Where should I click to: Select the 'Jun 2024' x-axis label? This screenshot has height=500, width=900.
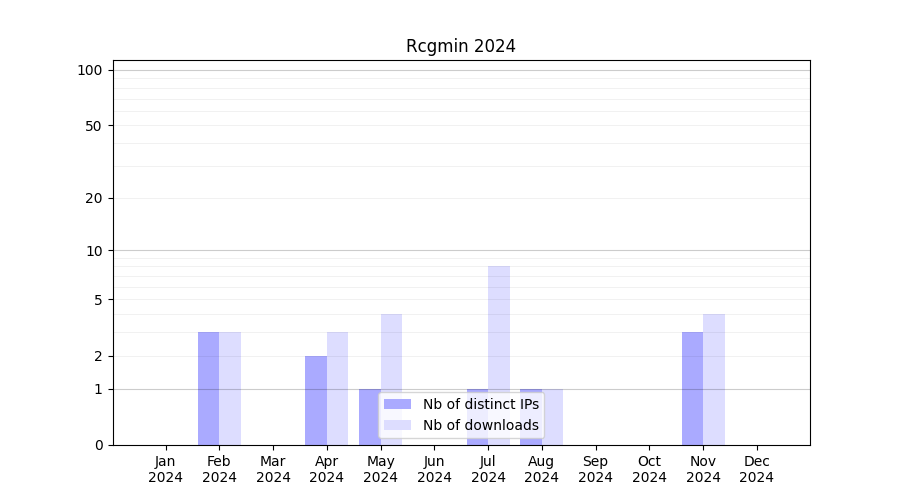click(x=434, y=469)
